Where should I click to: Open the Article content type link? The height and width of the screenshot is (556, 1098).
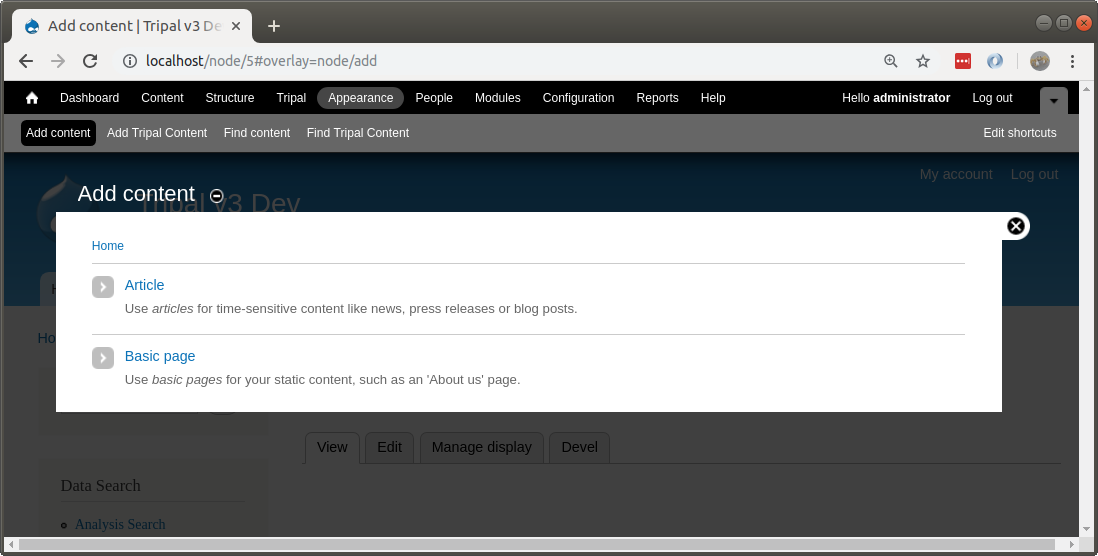144,285
